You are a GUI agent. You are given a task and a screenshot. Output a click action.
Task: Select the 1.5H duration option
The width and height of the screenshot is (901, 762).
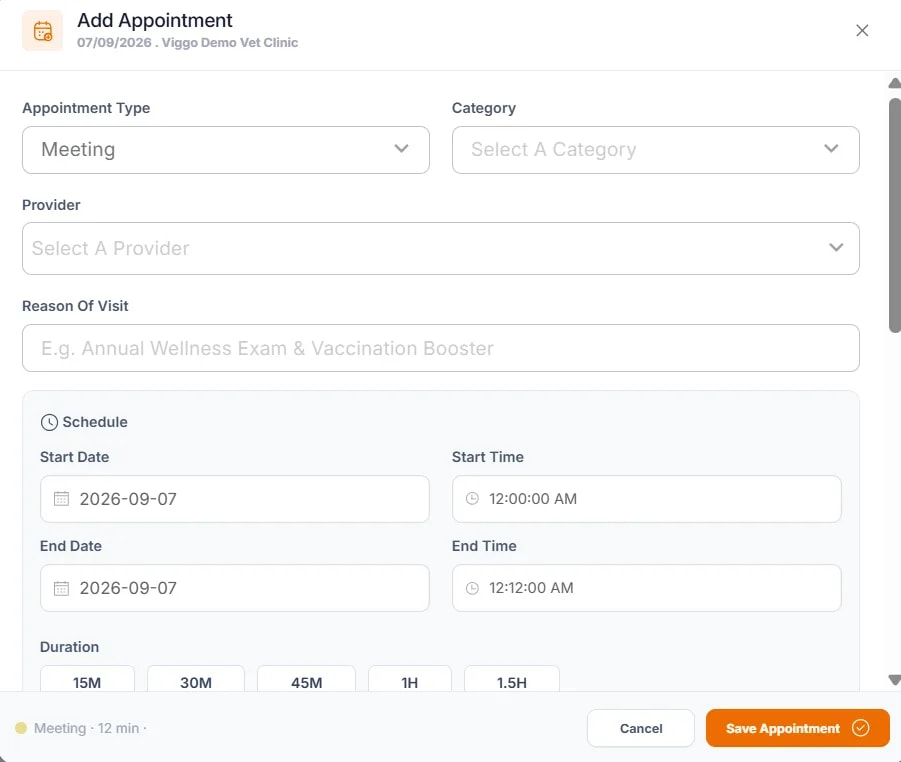click(512, 679)
